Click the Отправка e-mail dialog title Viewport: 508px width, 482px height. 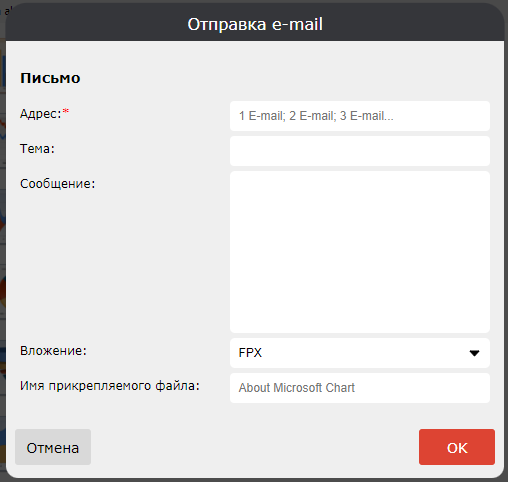(255, 24)
